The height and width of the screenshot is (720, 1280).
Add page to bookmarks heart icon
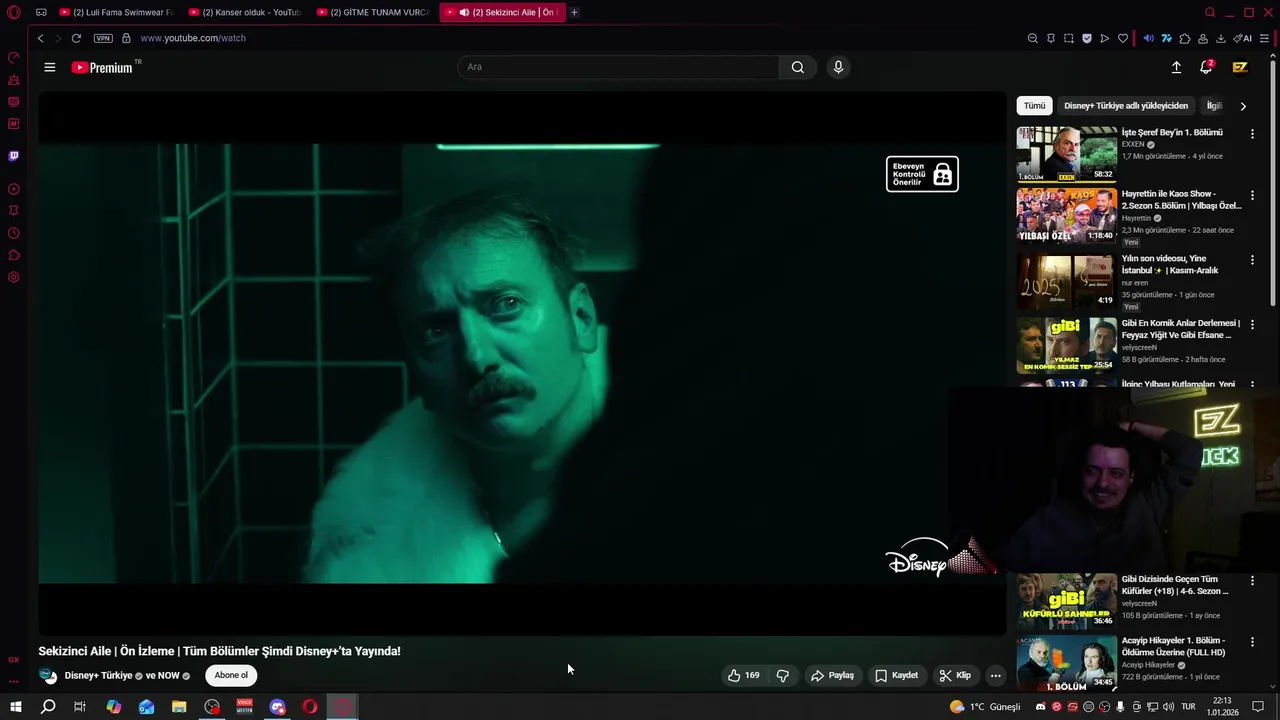point(1122,38)
